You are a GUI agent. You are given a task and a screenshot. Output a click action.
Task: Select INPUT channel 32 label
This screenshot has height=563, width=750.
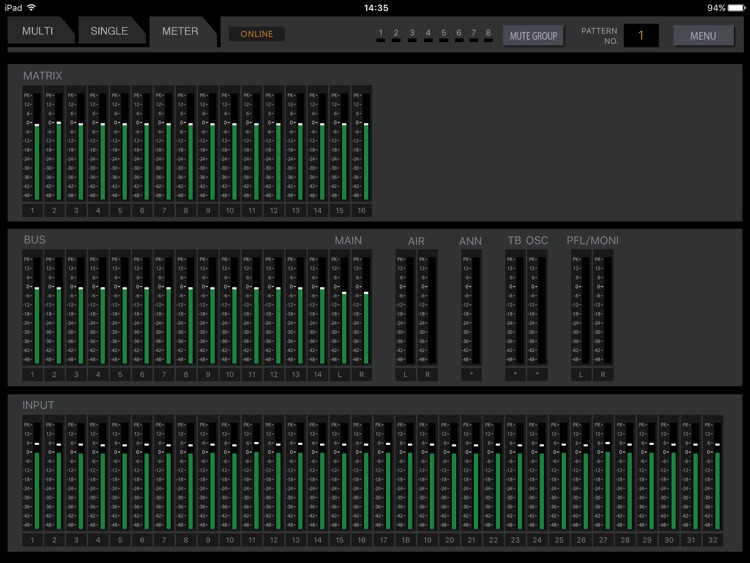713,540
